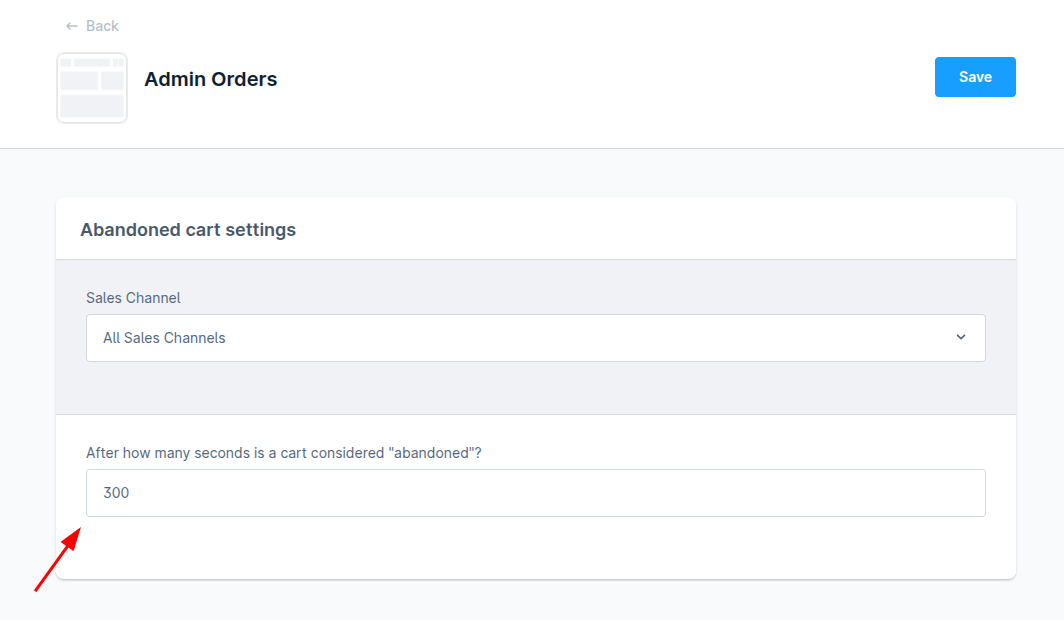Click the word "abandoned" in the question label
Viewport: 1064px width, 620px height.
point(433,453)
